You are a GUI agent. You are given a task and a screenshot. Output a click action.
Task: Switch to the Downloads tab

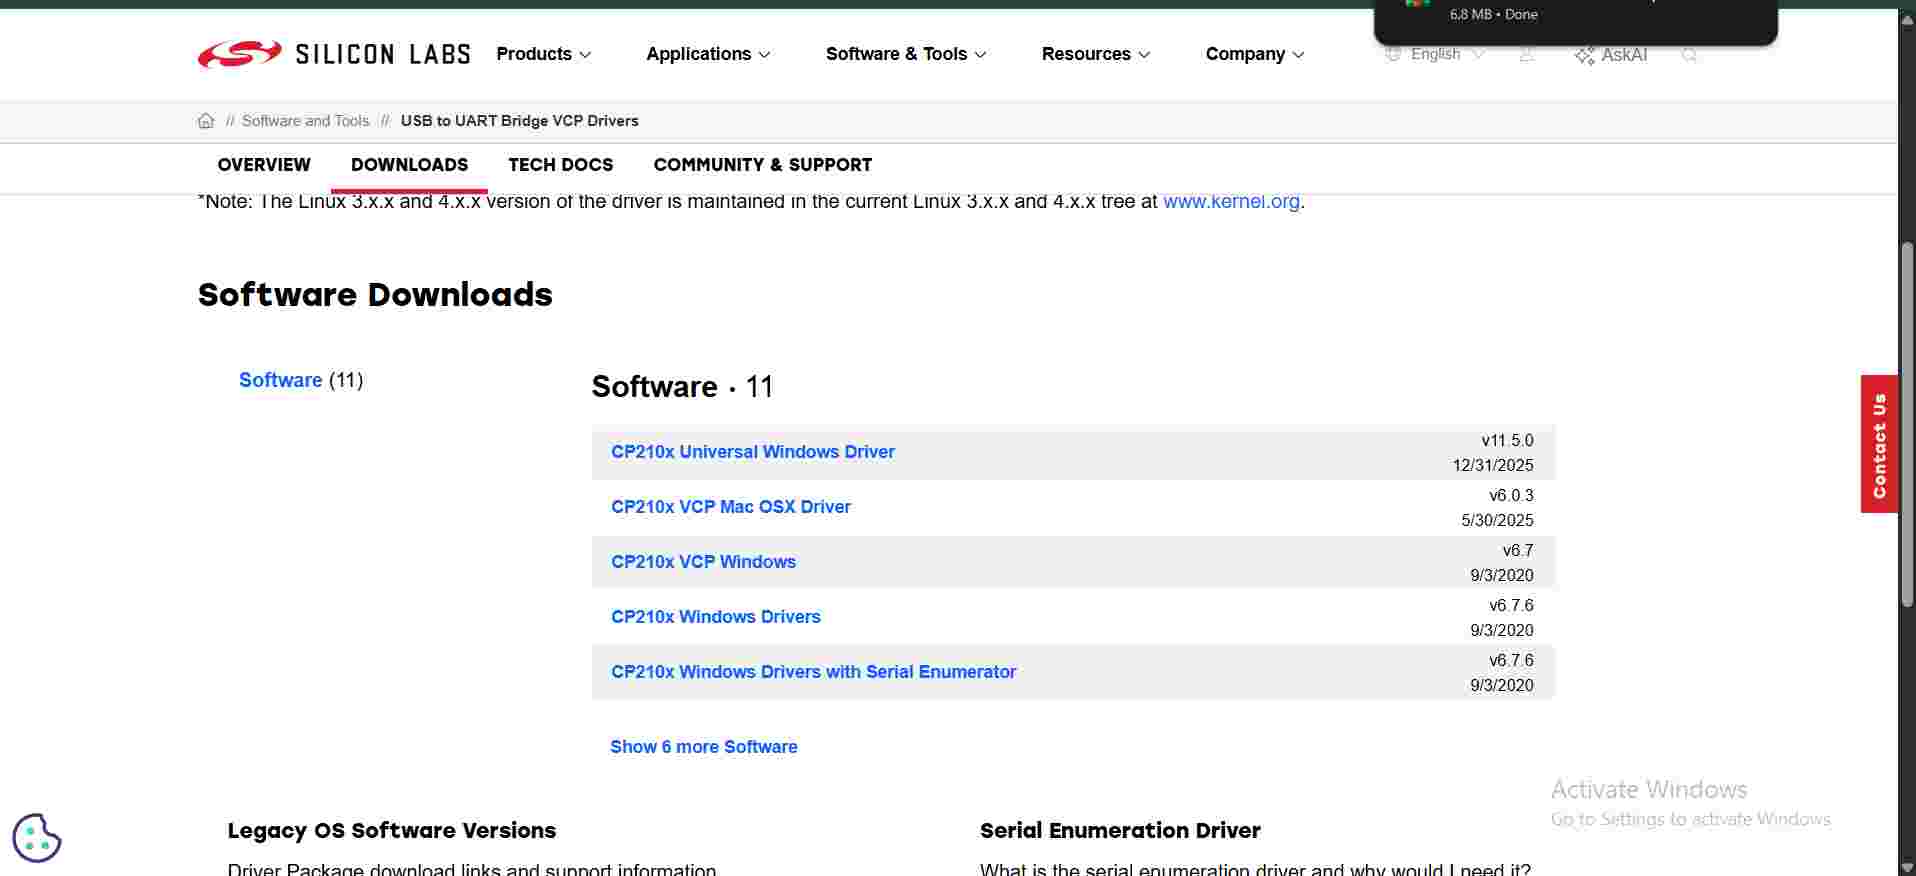click(x=409, y=165)
